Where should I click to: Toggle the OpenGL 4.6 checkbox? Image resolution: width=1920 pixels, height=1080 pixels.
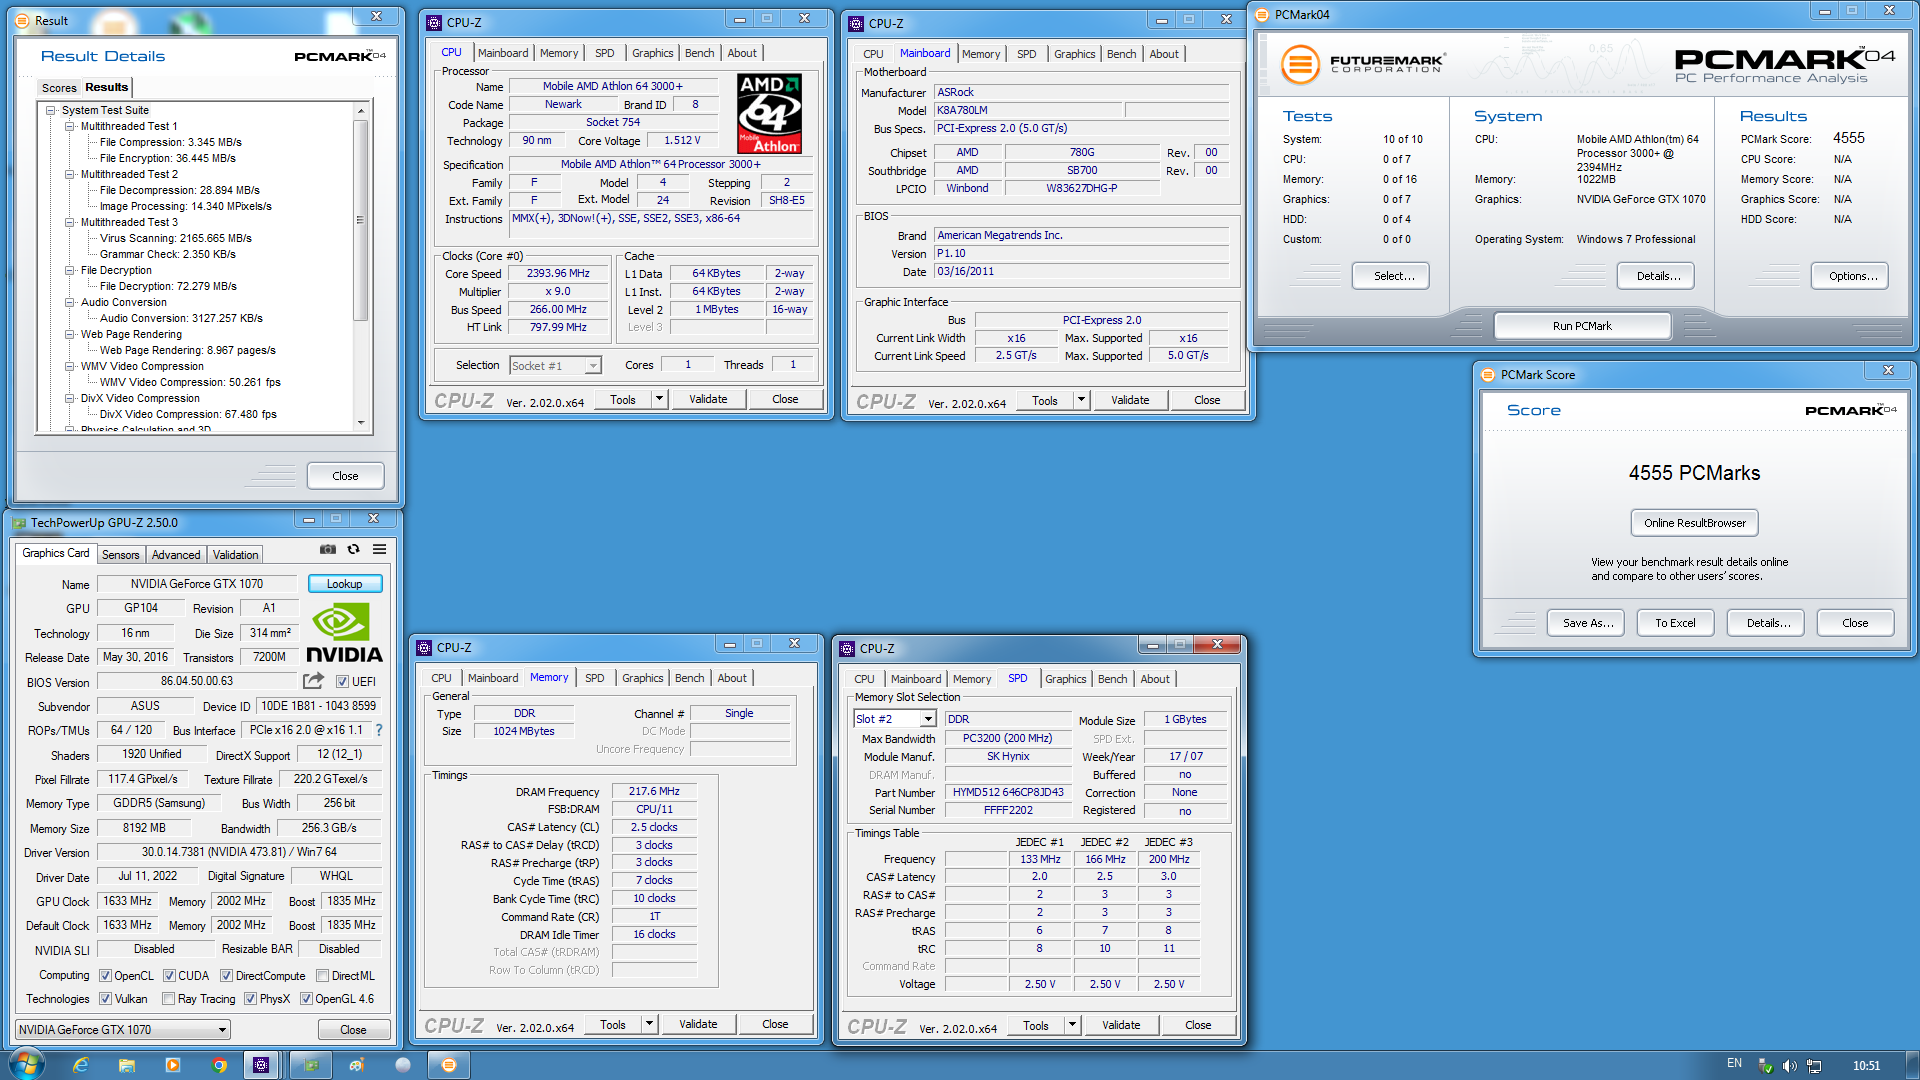click(306, 999)
